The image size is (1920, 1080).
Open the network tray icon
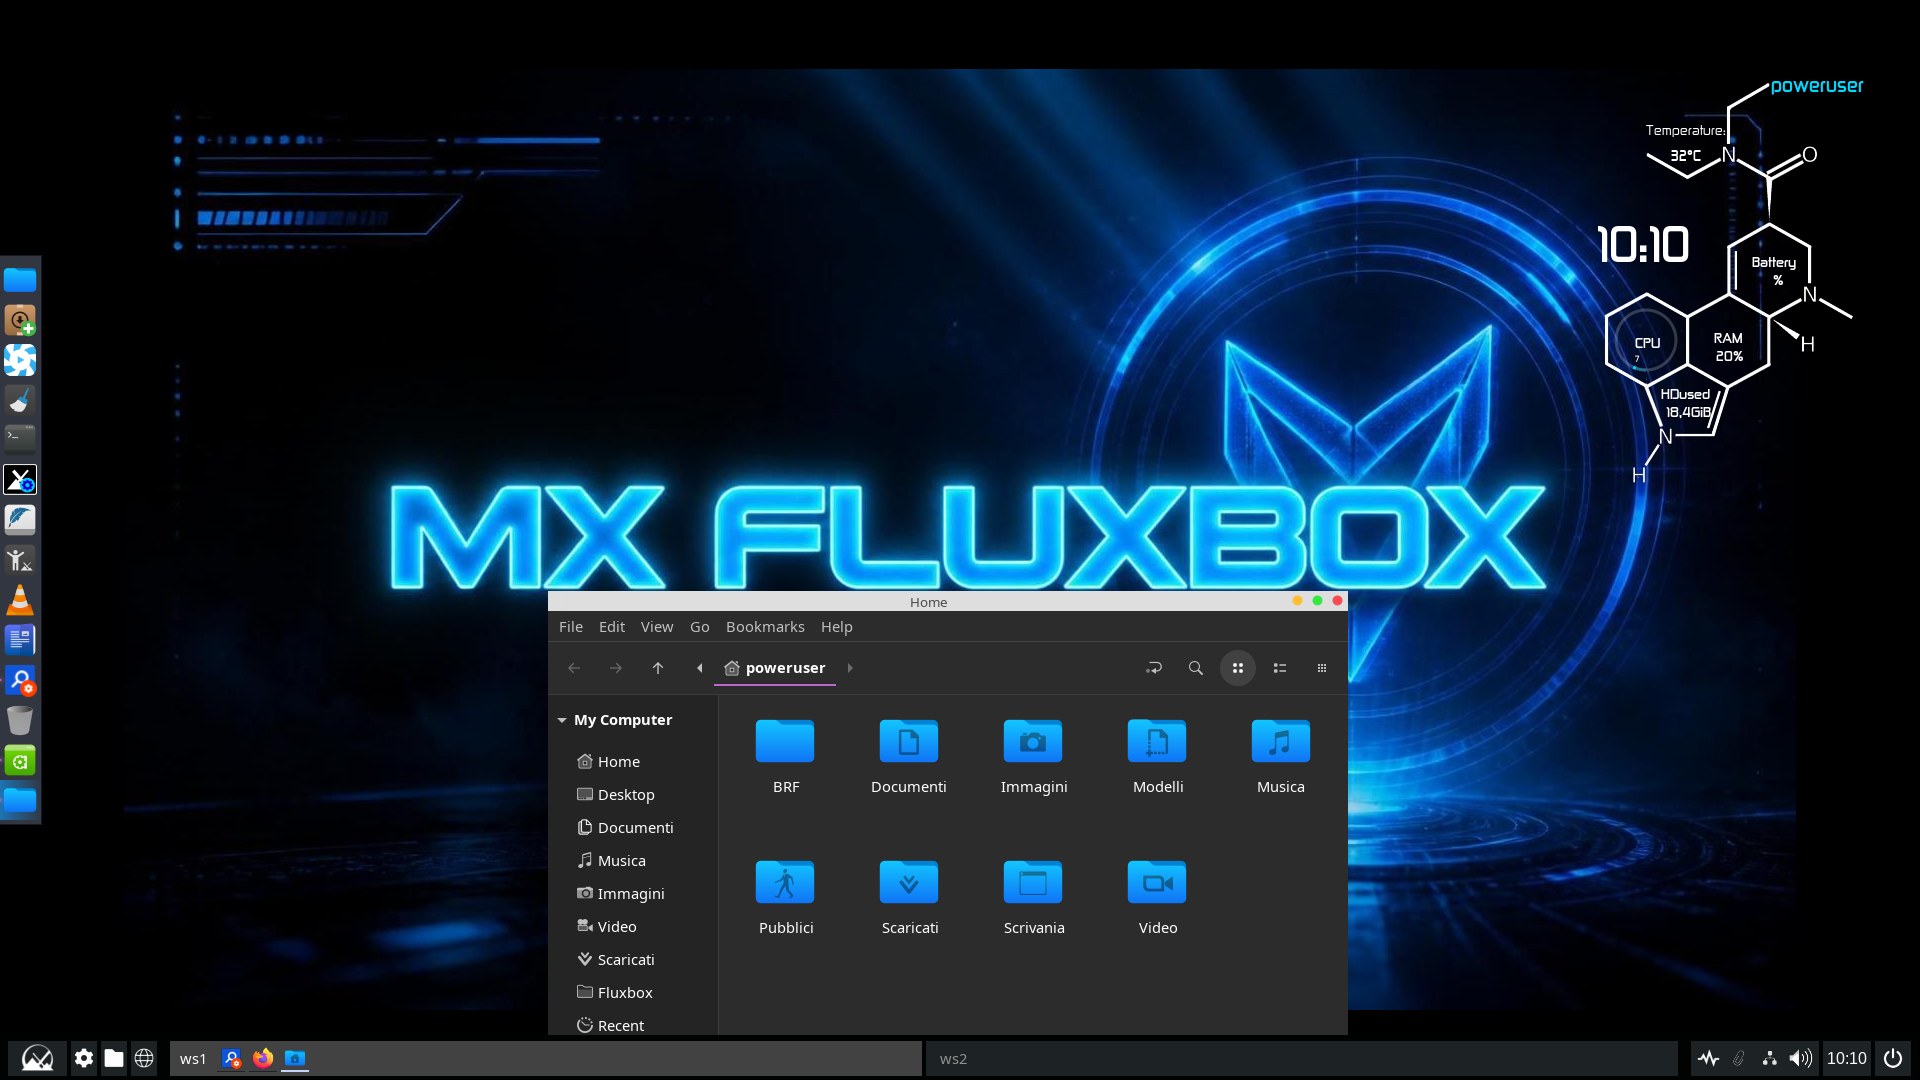[x=1770, y=1058]
